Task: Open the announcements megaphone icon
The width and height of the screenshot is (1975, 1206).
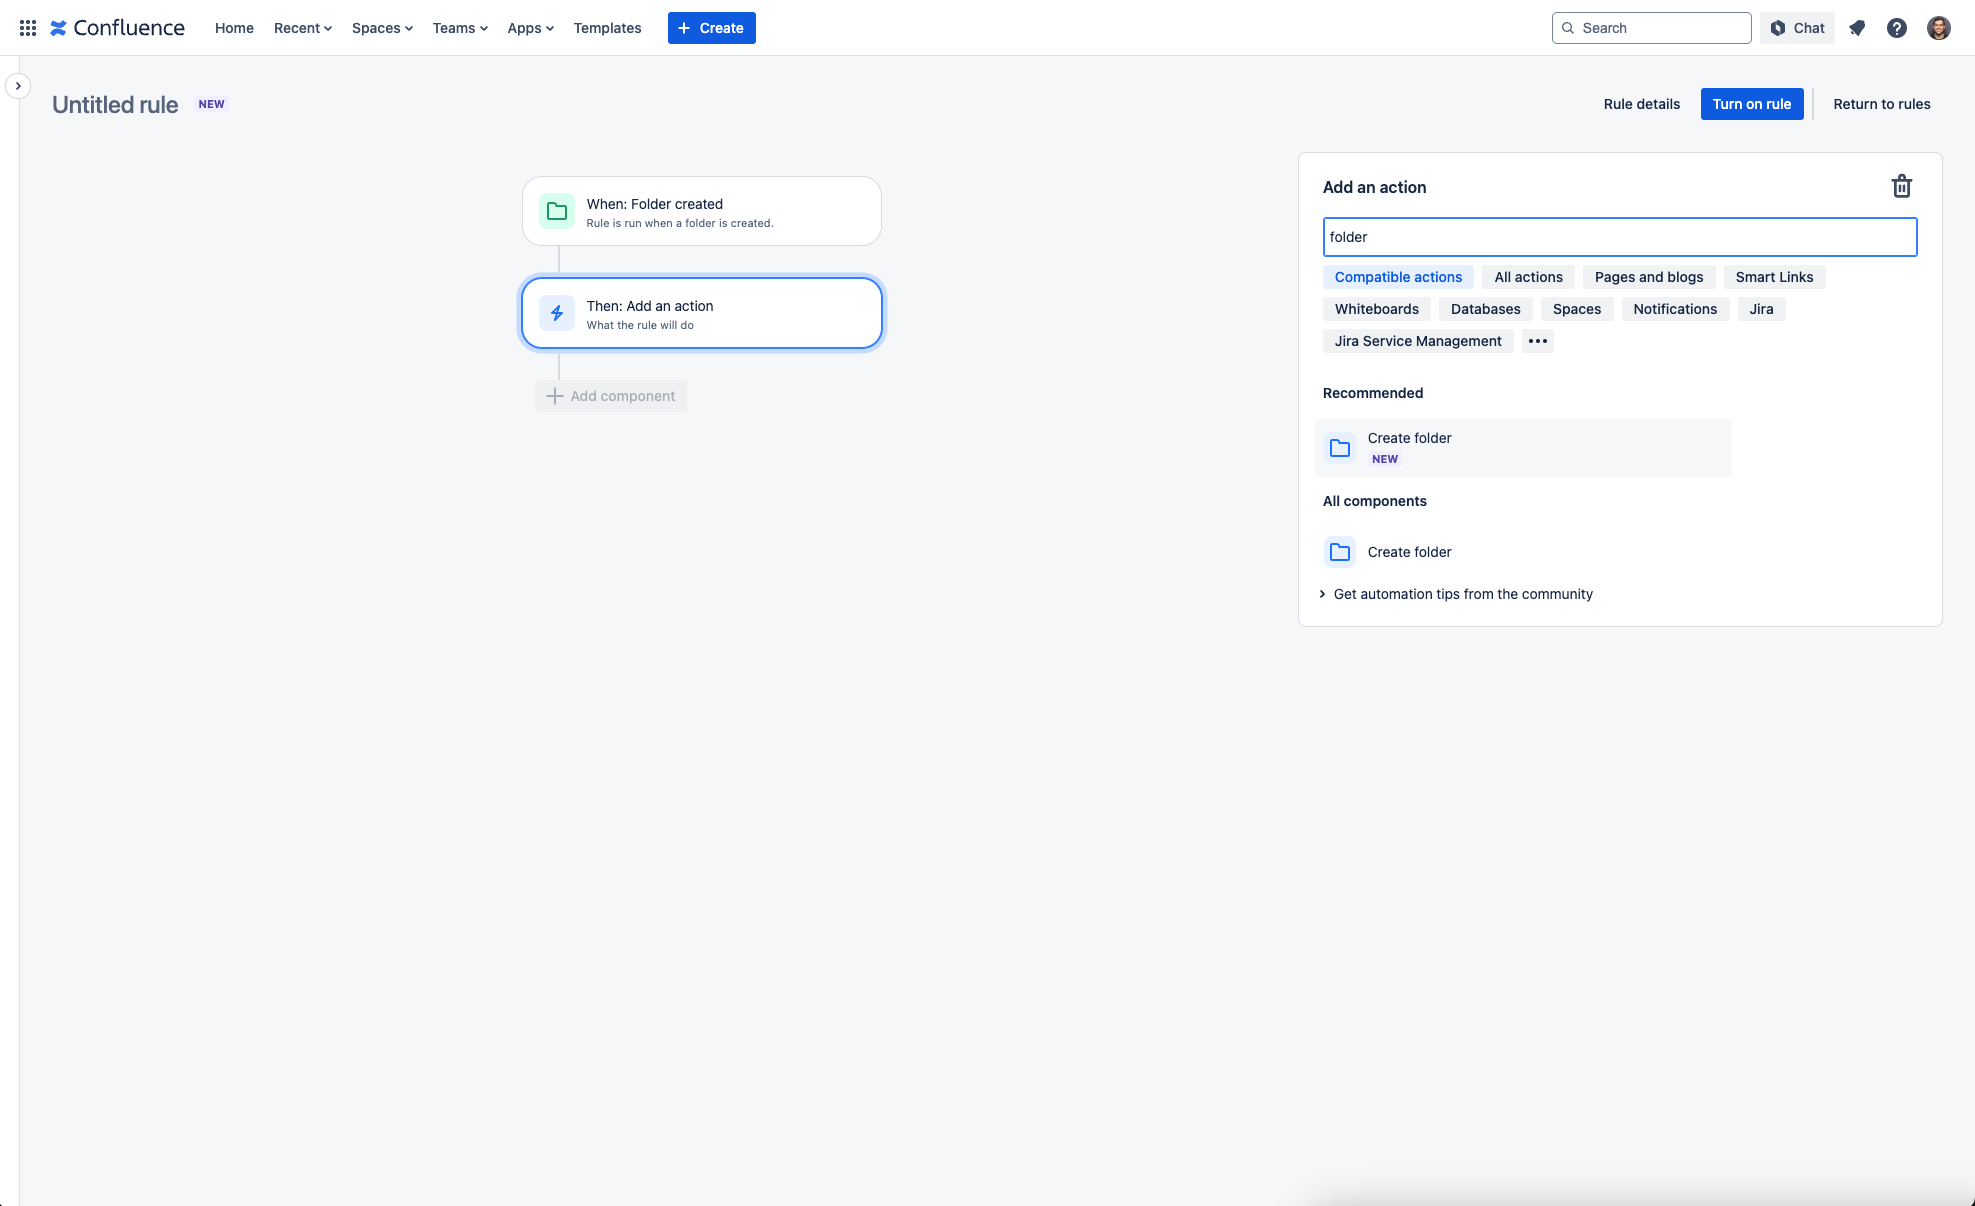Action: [x=1857, y=28]
